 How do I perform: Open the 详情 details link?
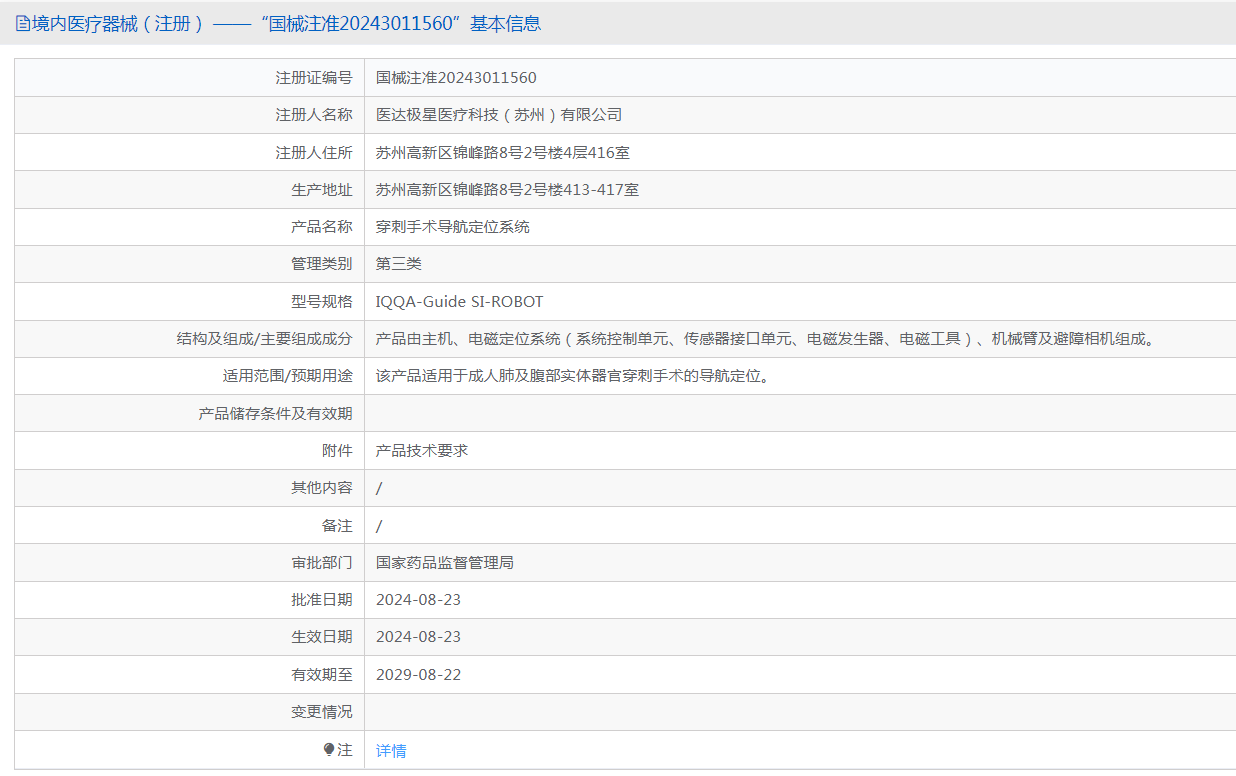click(x=391, y=750)
